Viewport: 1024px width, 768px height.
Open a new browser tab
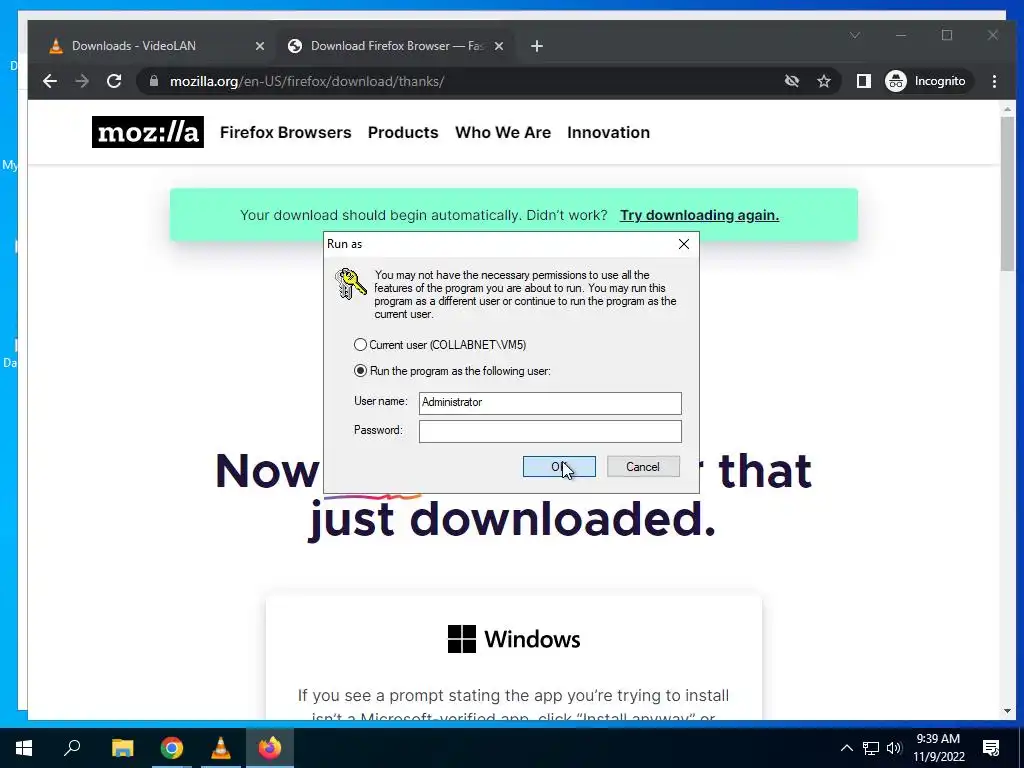[x=537, y=46]
